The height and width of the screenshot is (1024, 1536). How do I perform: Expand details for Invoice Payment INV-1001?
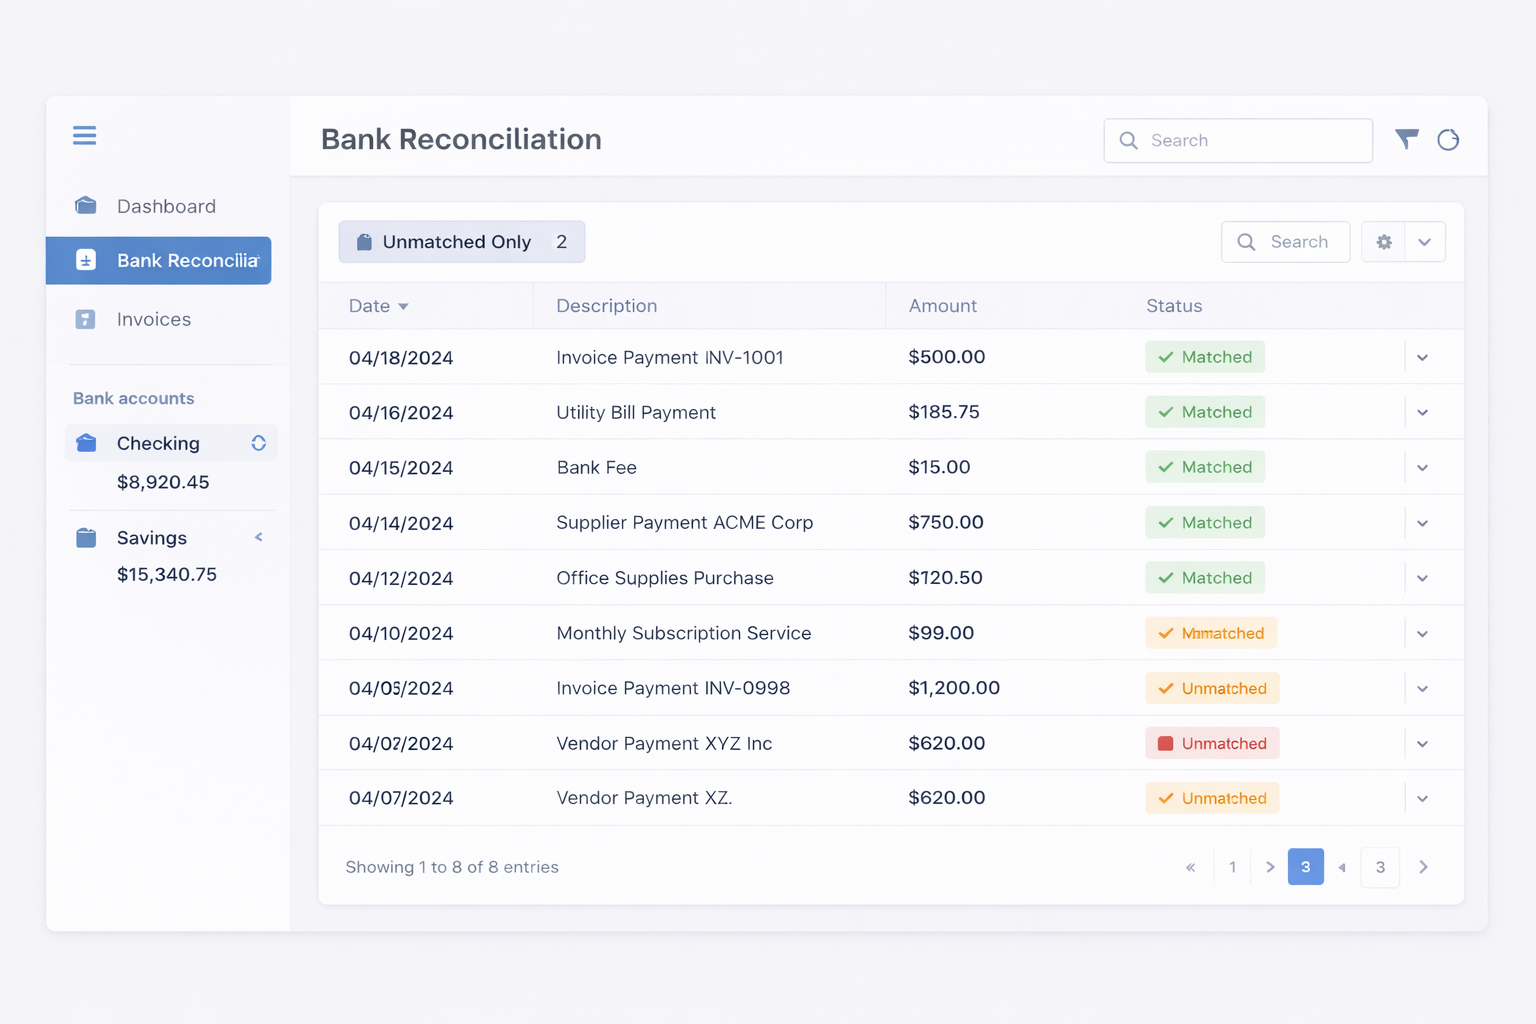1422,357
